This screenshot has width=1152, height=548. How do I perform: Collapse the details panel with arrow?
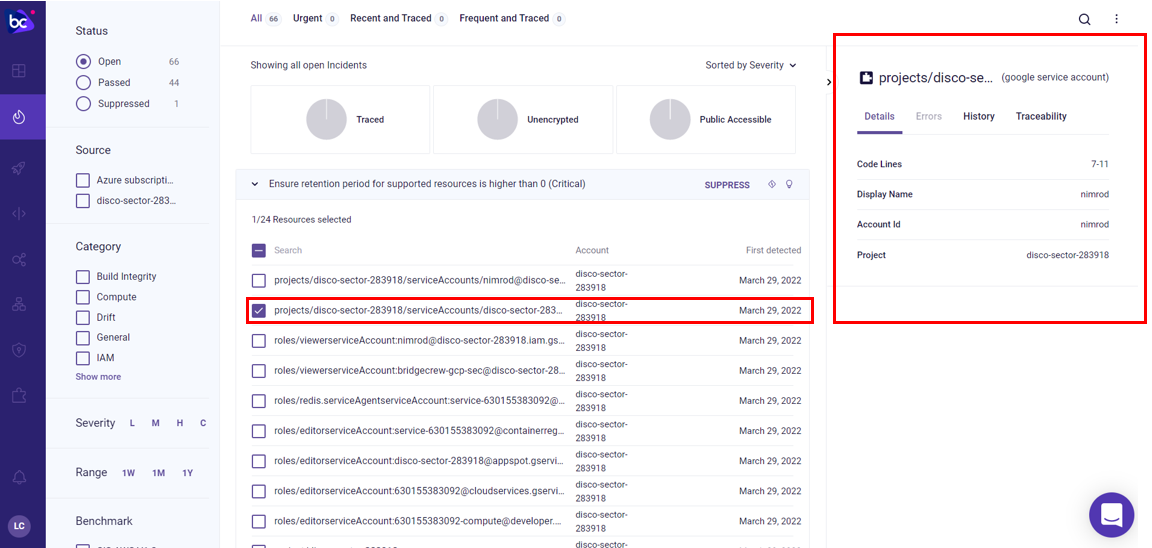pos(829,82)
